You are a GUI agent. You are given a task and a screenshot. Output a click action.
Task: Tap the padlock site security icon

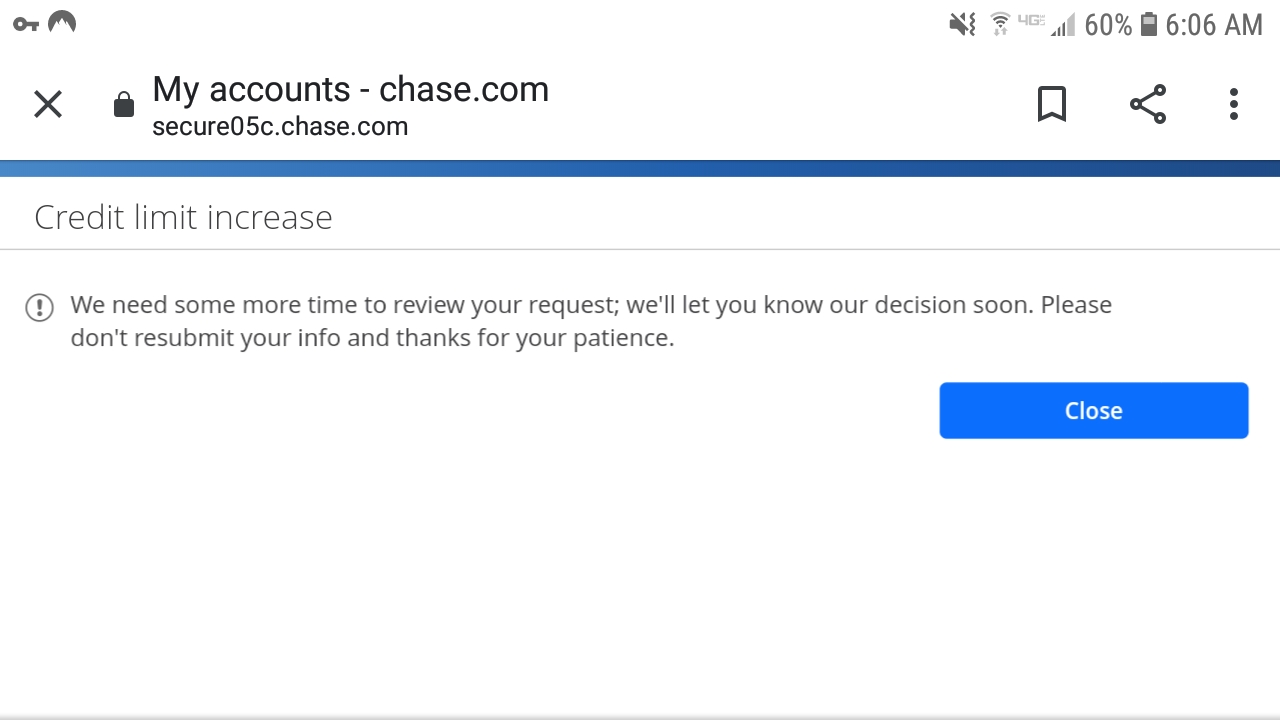pyautogui.click(x=124, y=105)
